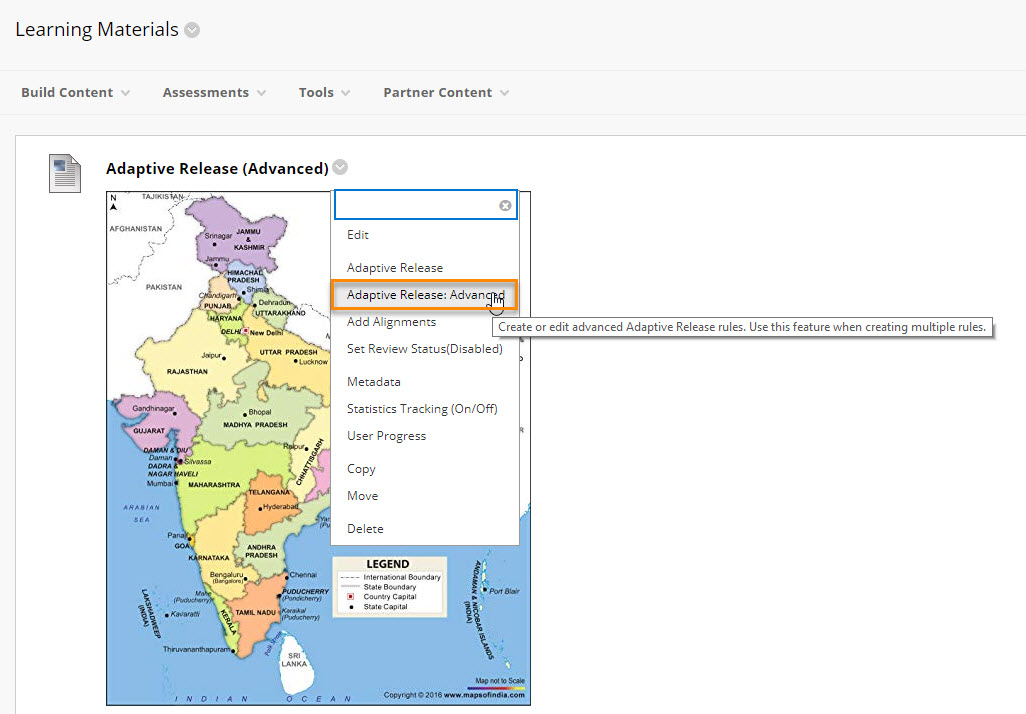Open User Progress menu item

(386, 436)
